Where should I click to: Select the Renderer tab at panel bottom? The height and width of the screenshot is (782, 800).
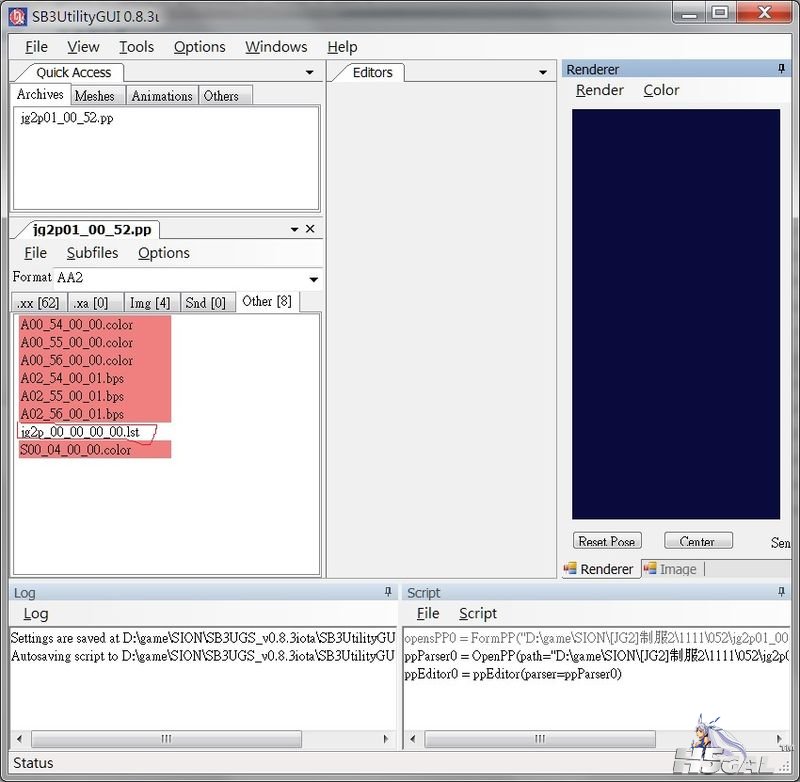click(598, 569)
